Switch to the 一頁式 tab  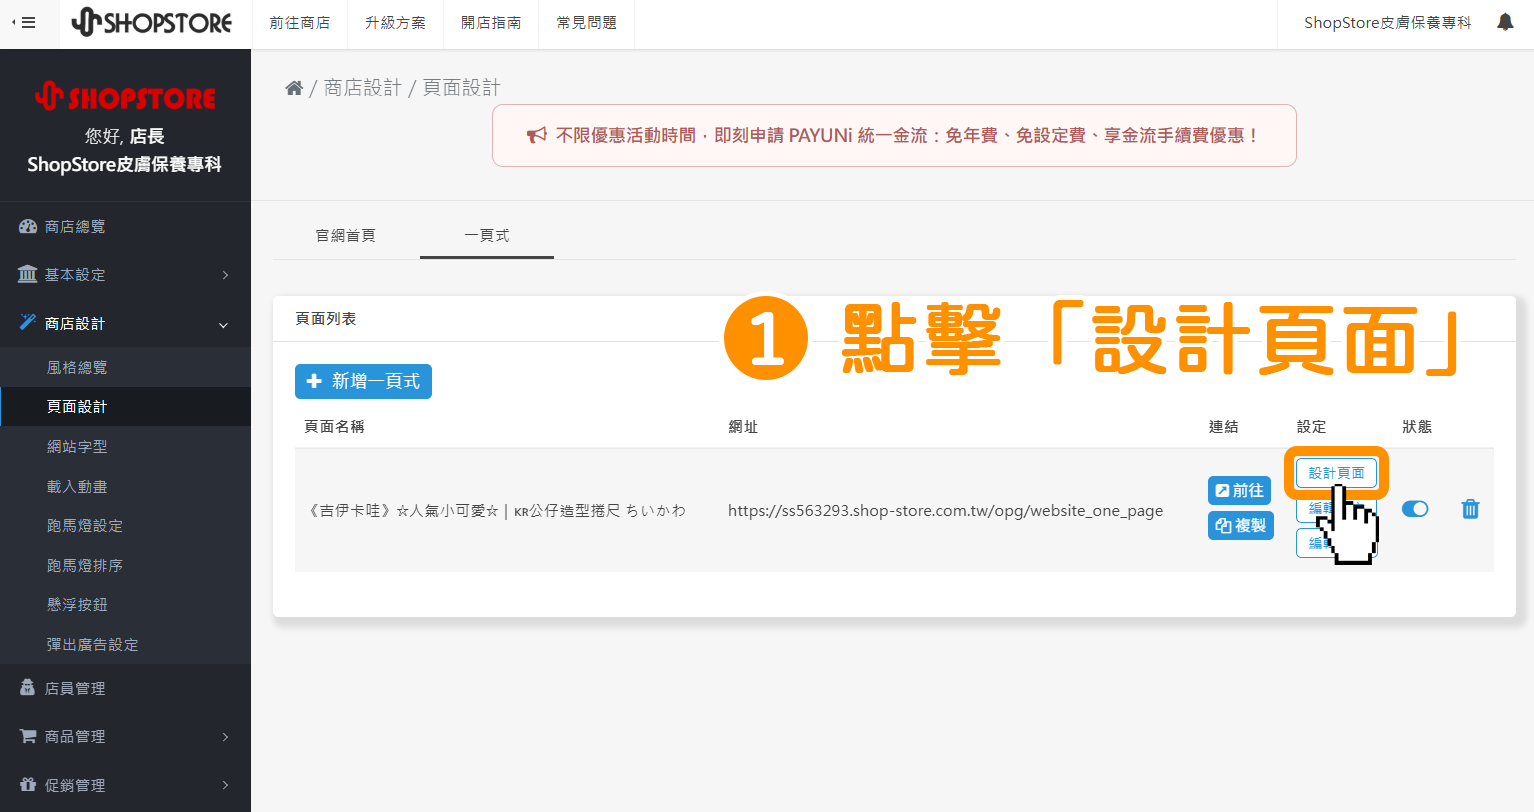487,235
